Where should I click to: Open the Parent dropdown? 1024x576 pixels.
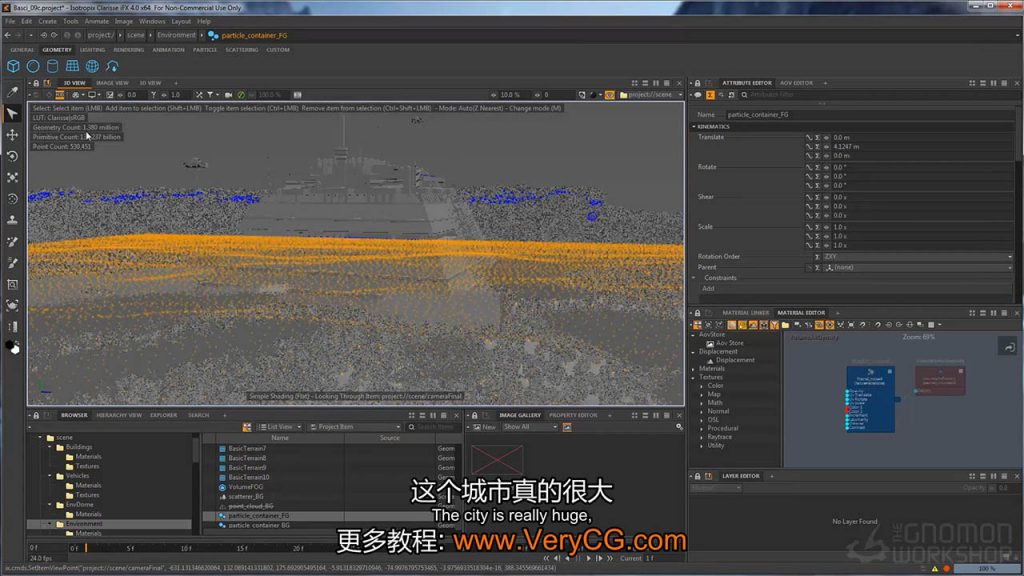(918, 268)
